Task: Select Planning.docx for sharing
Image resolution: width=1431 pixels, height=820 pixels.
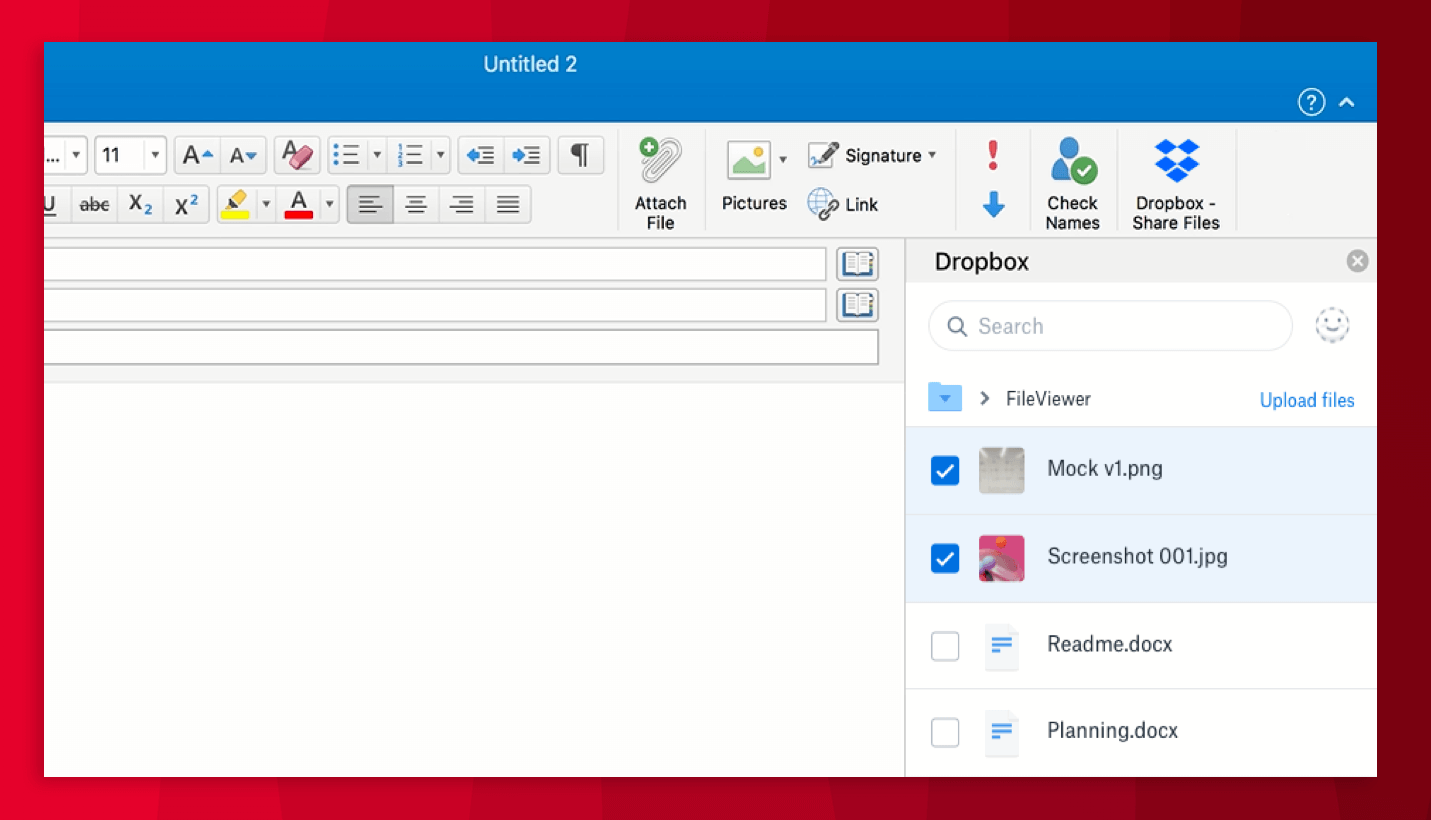Action: point(944,732)
